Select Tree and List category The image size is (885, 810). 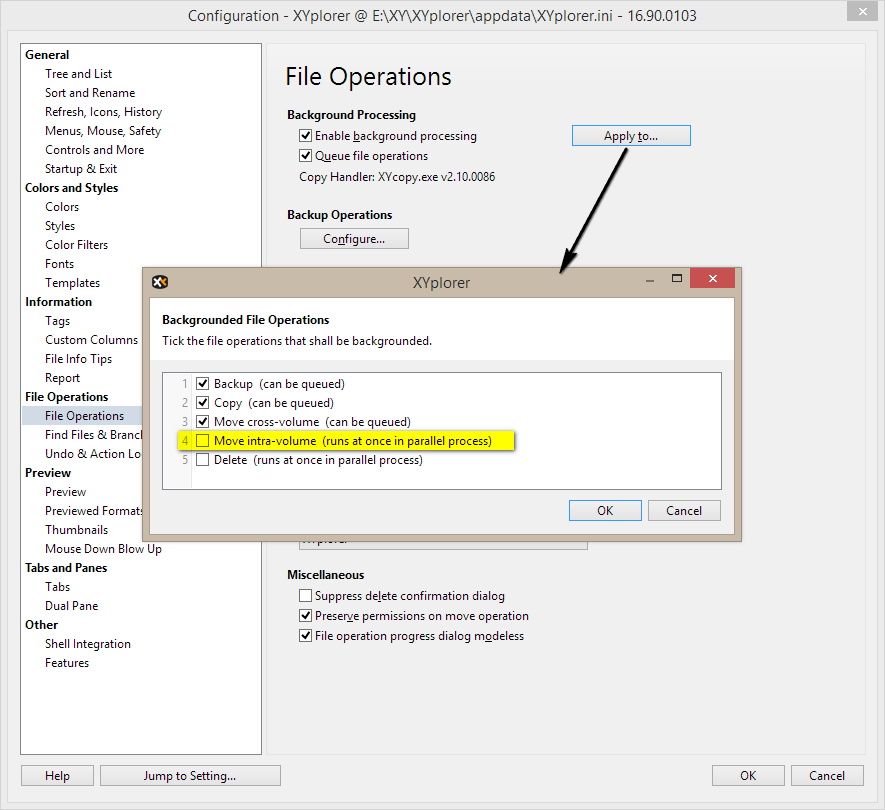click(x=78, y=74)
